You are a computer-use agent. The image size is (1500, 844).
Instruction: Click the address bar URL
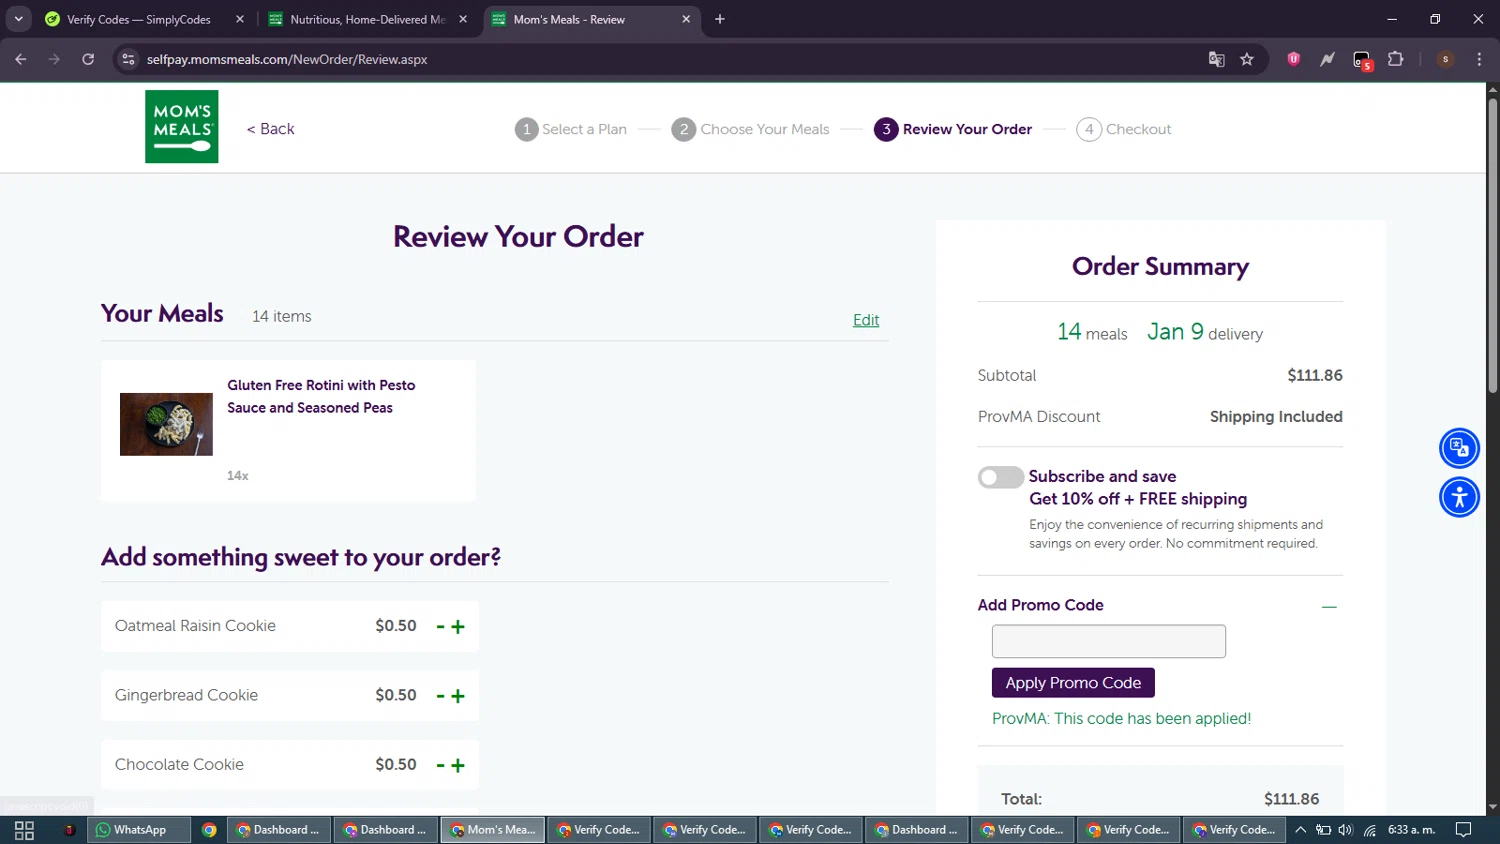click(287, 59)
